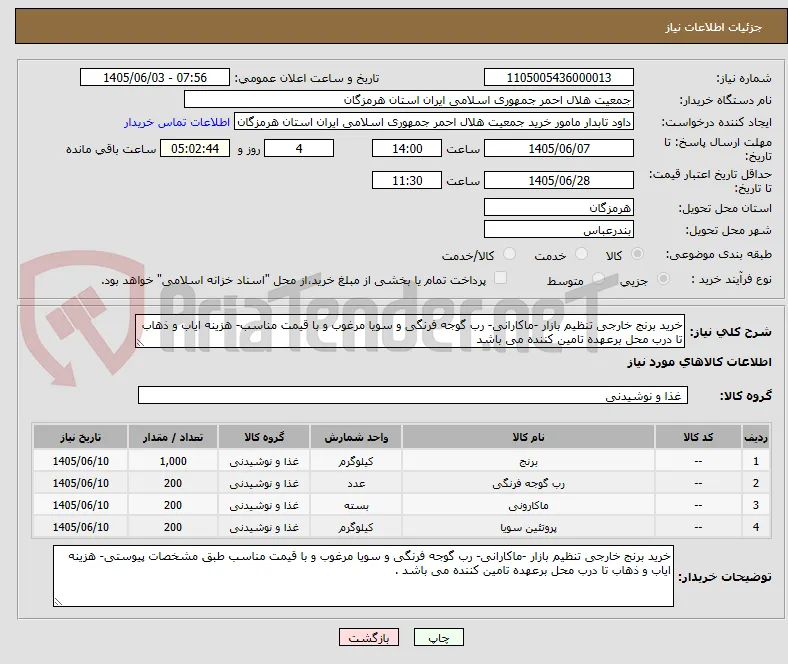Click the resize handle of buyer notes box
788x664 pixels.
[x=58, y=601]
